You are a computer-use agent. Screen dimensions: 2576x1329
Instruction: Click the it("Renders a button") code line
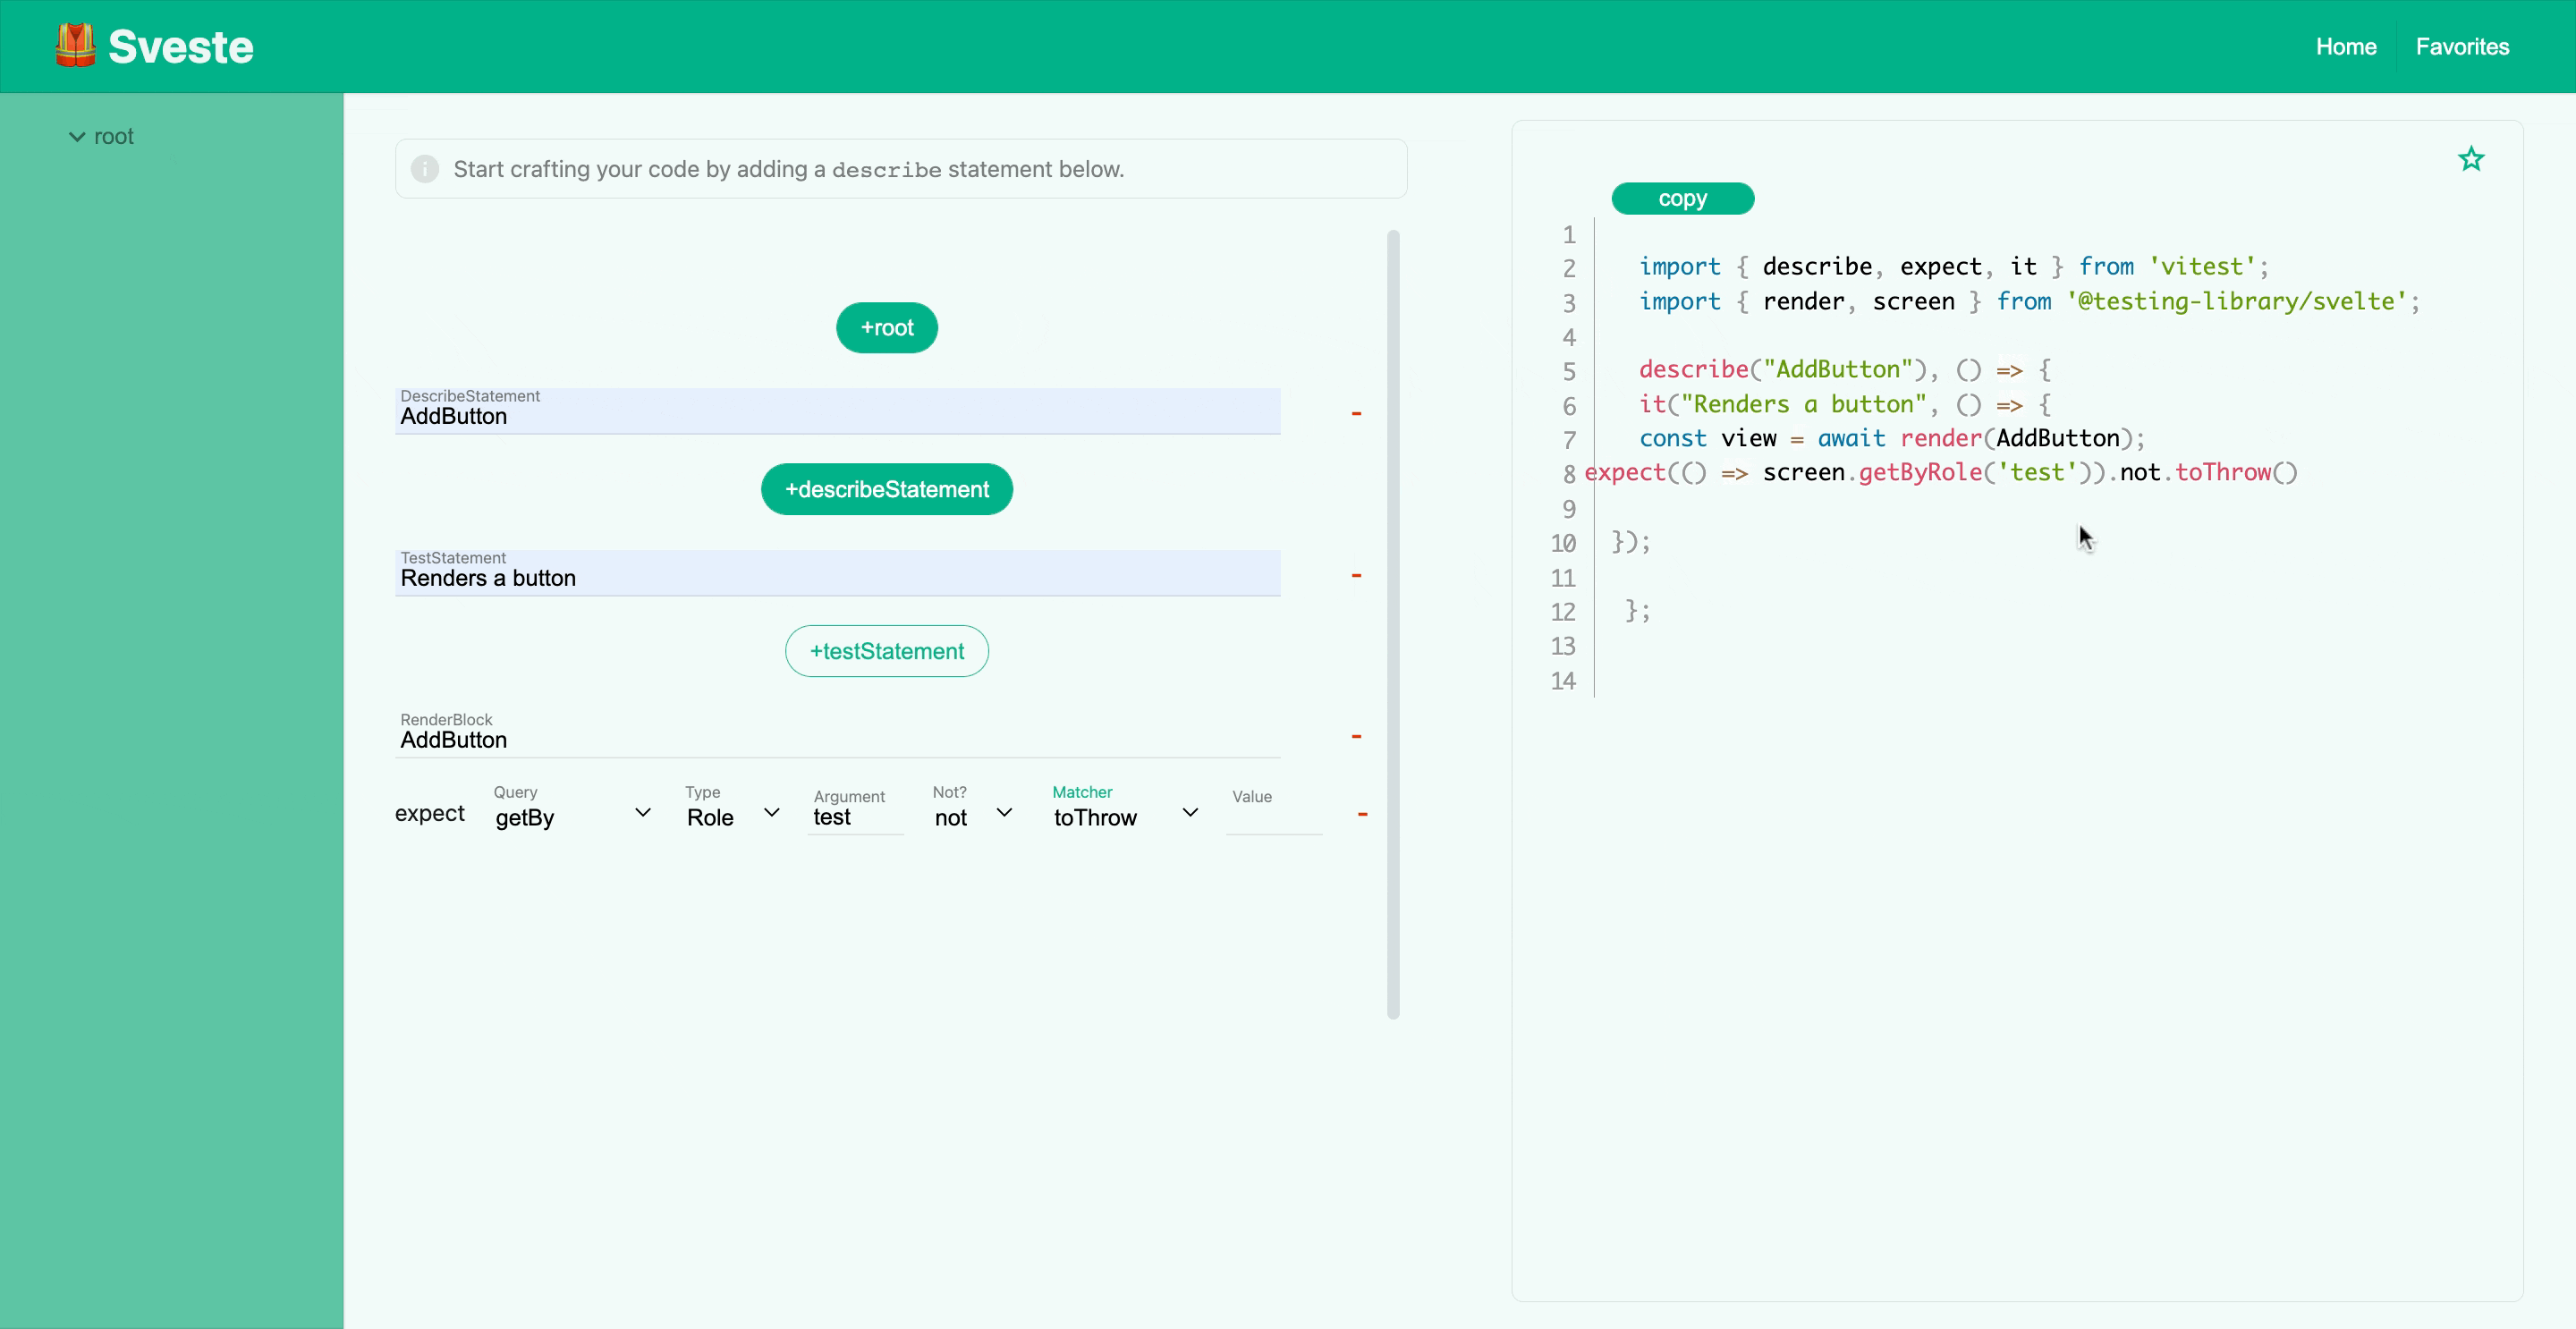[x=1845, y=404]
